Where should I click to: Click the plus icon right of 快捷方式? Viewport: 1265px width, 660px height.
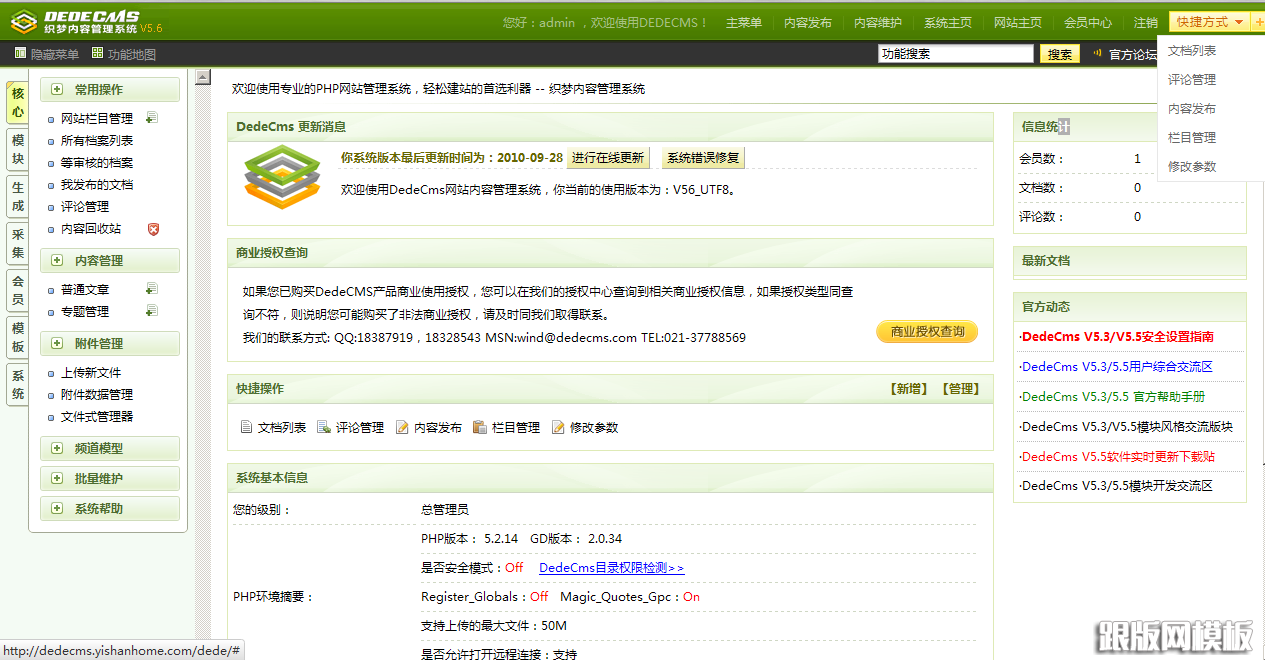click(x=1259, y=22)
